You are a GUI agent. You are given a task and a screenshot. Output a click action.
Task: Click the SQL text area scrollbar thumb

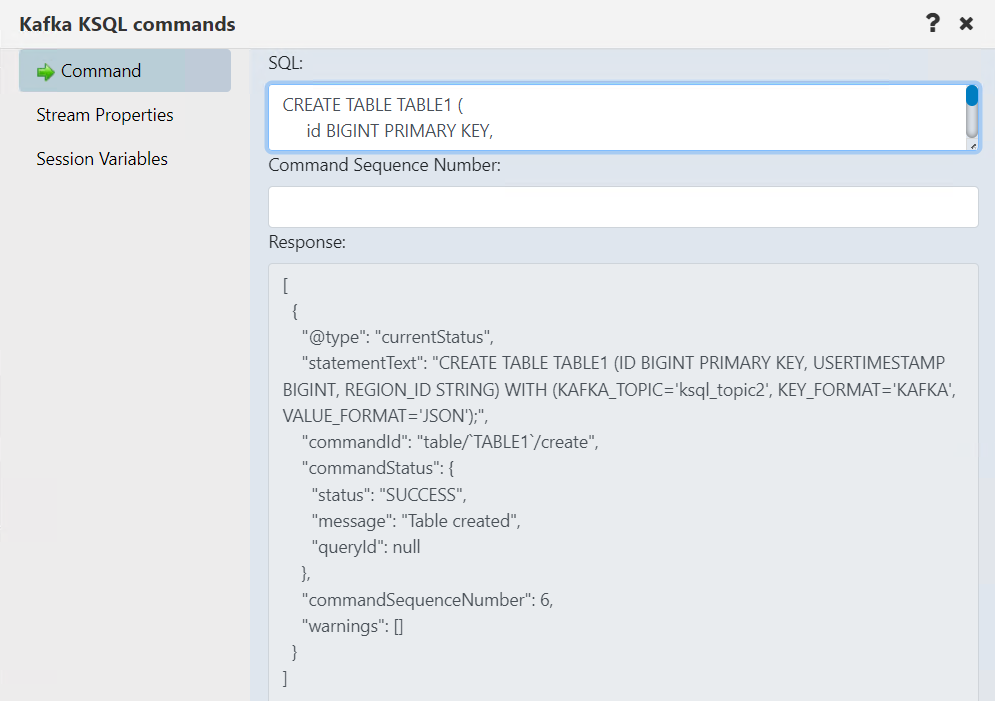[972, 96]
